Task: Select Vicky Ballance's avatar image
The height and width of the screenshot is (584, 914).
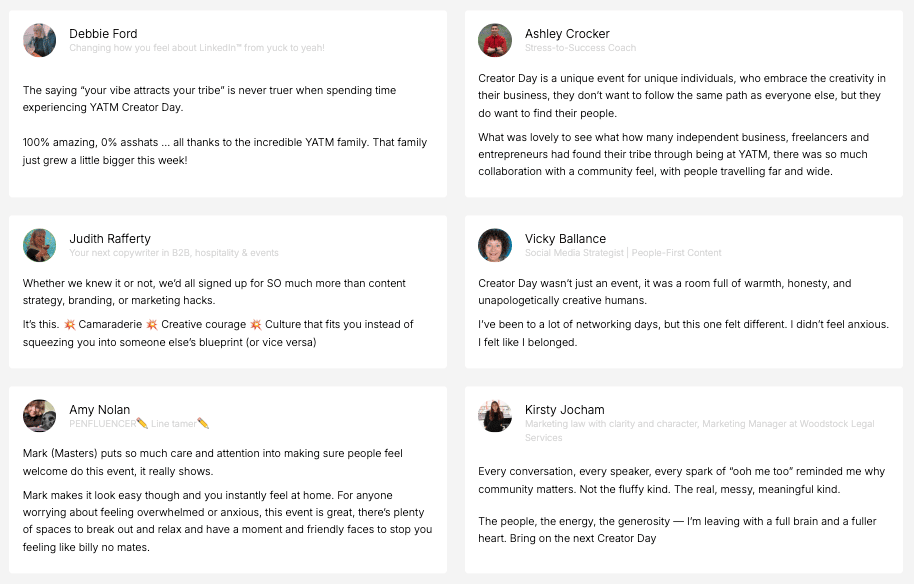Action: 495,245
